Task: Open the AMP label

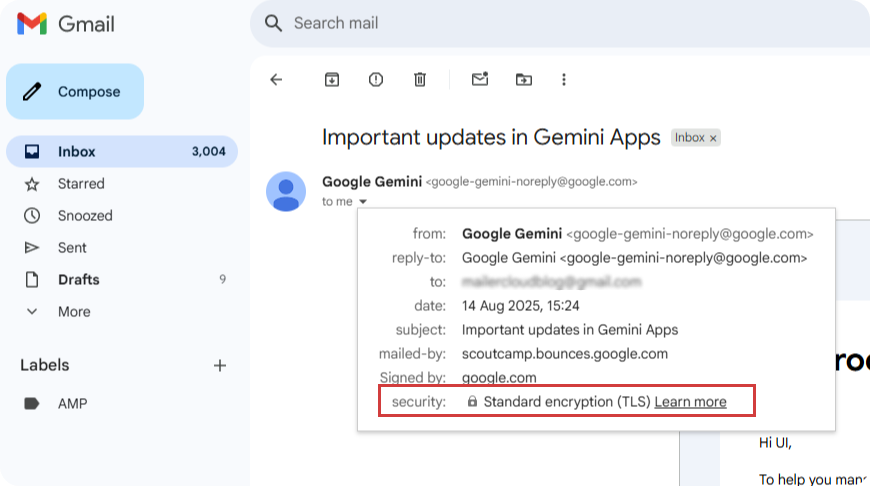Action: click(73, 404)
